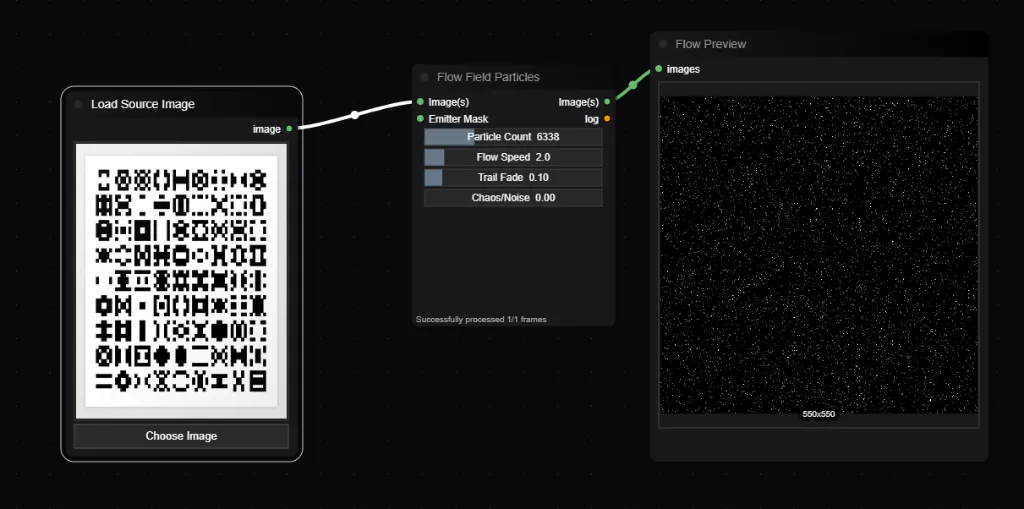Click the Image(s) input port of Flow Field Particles
1024x509 pixels.
click(420, 101)
